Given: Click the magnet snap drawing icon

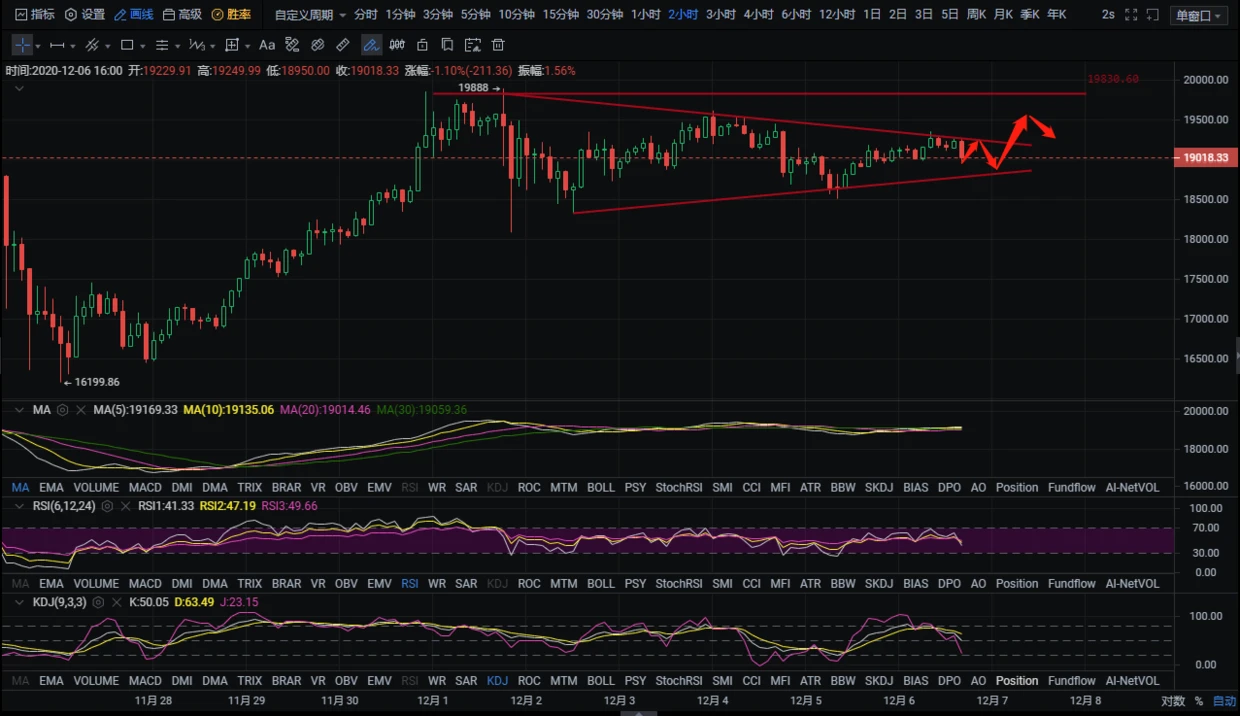Looking at the screenshot, I should click(292, 45).
